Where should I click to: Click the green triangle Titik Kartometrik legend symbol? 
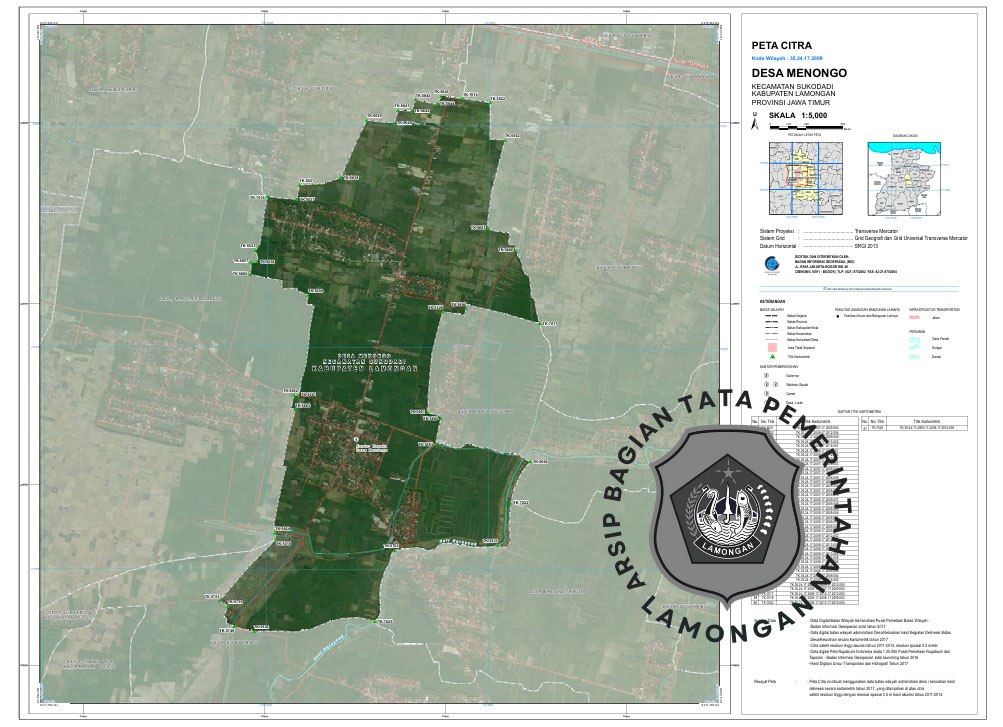pos(772,355)
